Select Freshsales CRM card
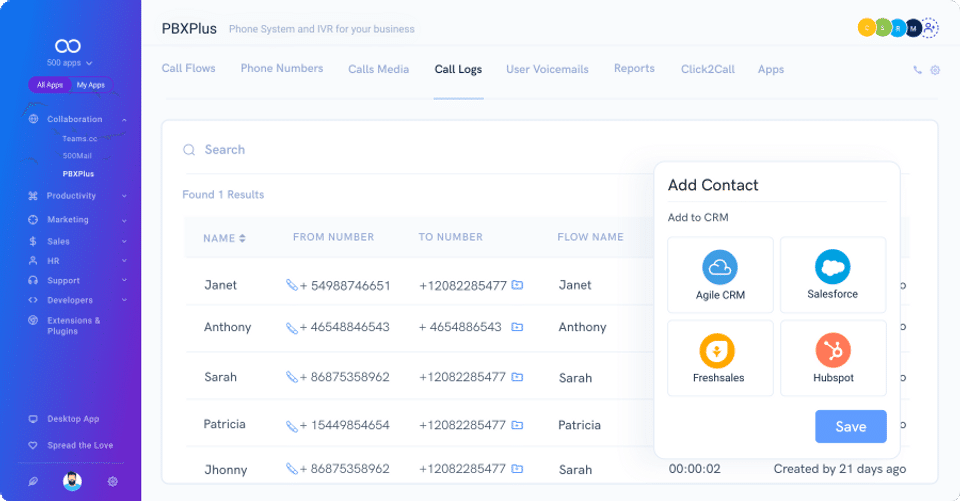This screenshot has height=501, width=960. [720, 358]
